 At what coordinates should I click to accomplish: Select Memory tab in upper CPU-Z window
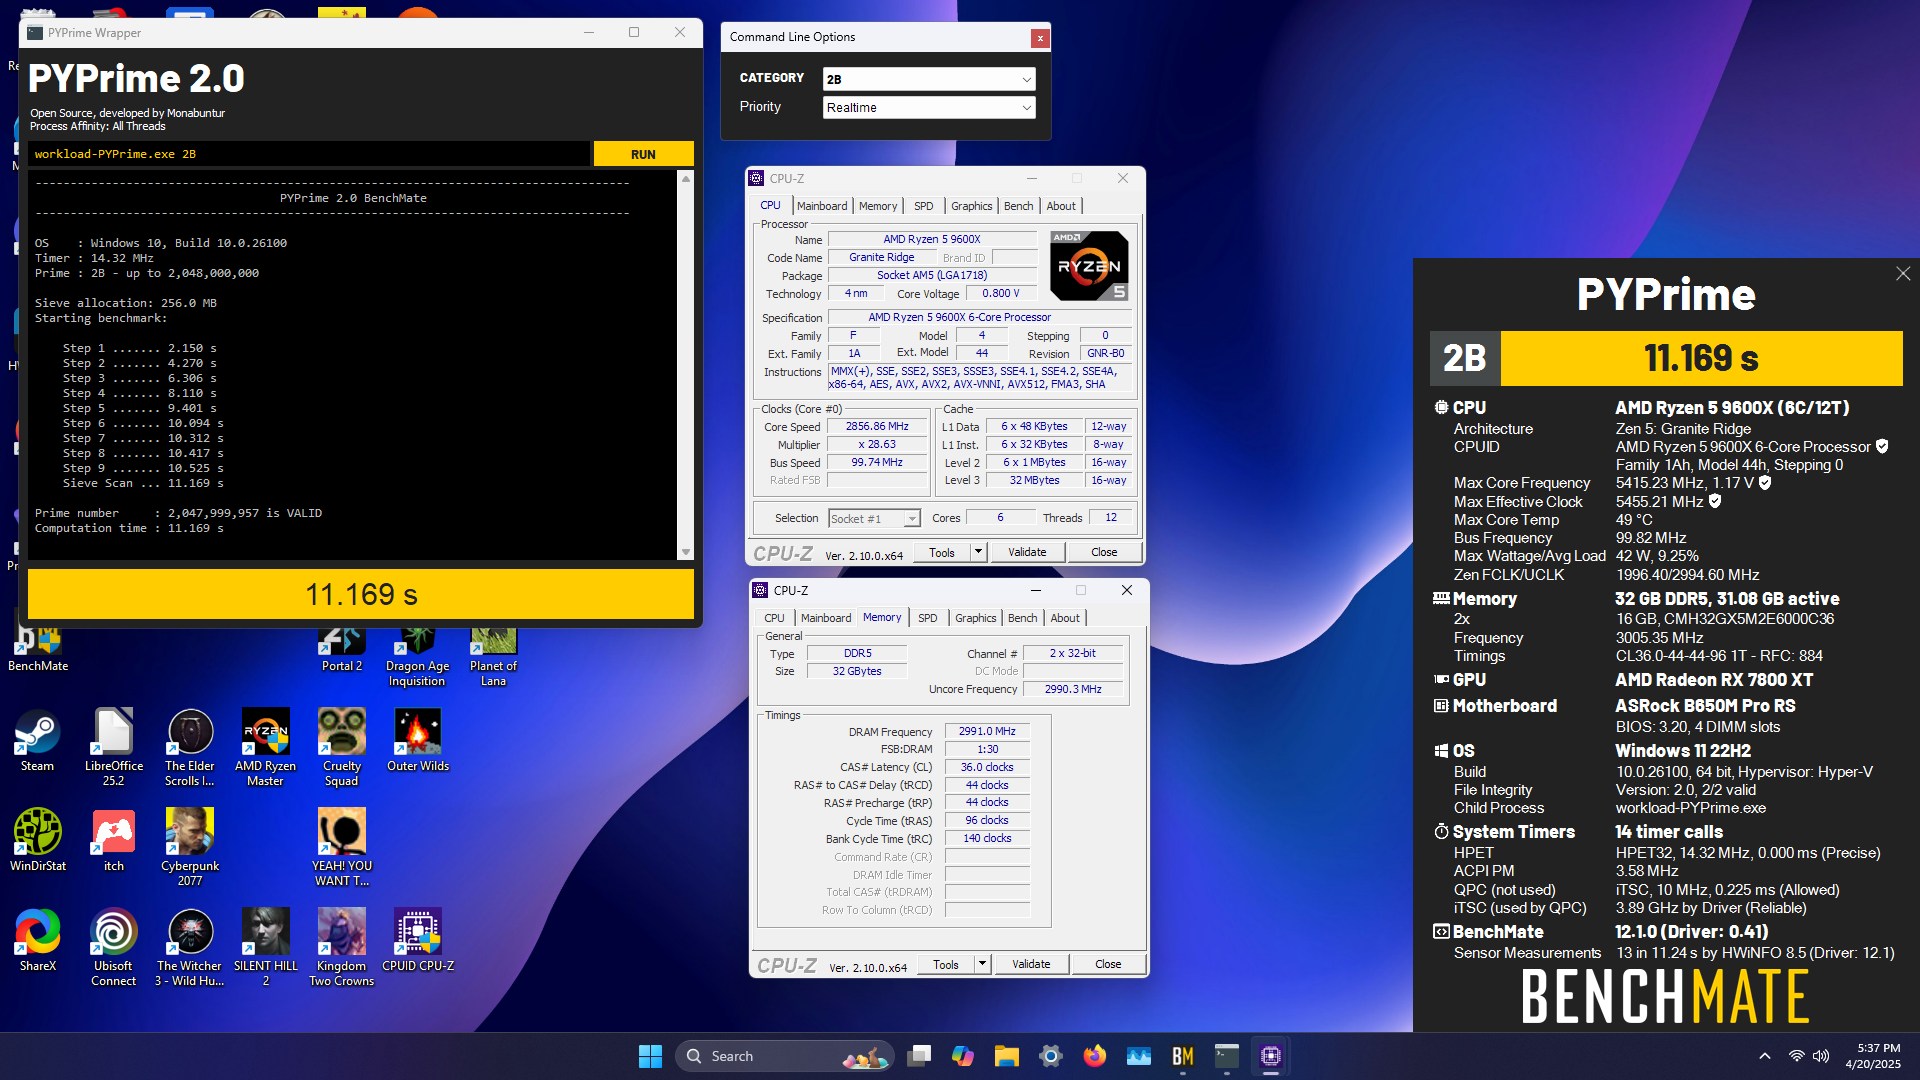coord(878,206)
